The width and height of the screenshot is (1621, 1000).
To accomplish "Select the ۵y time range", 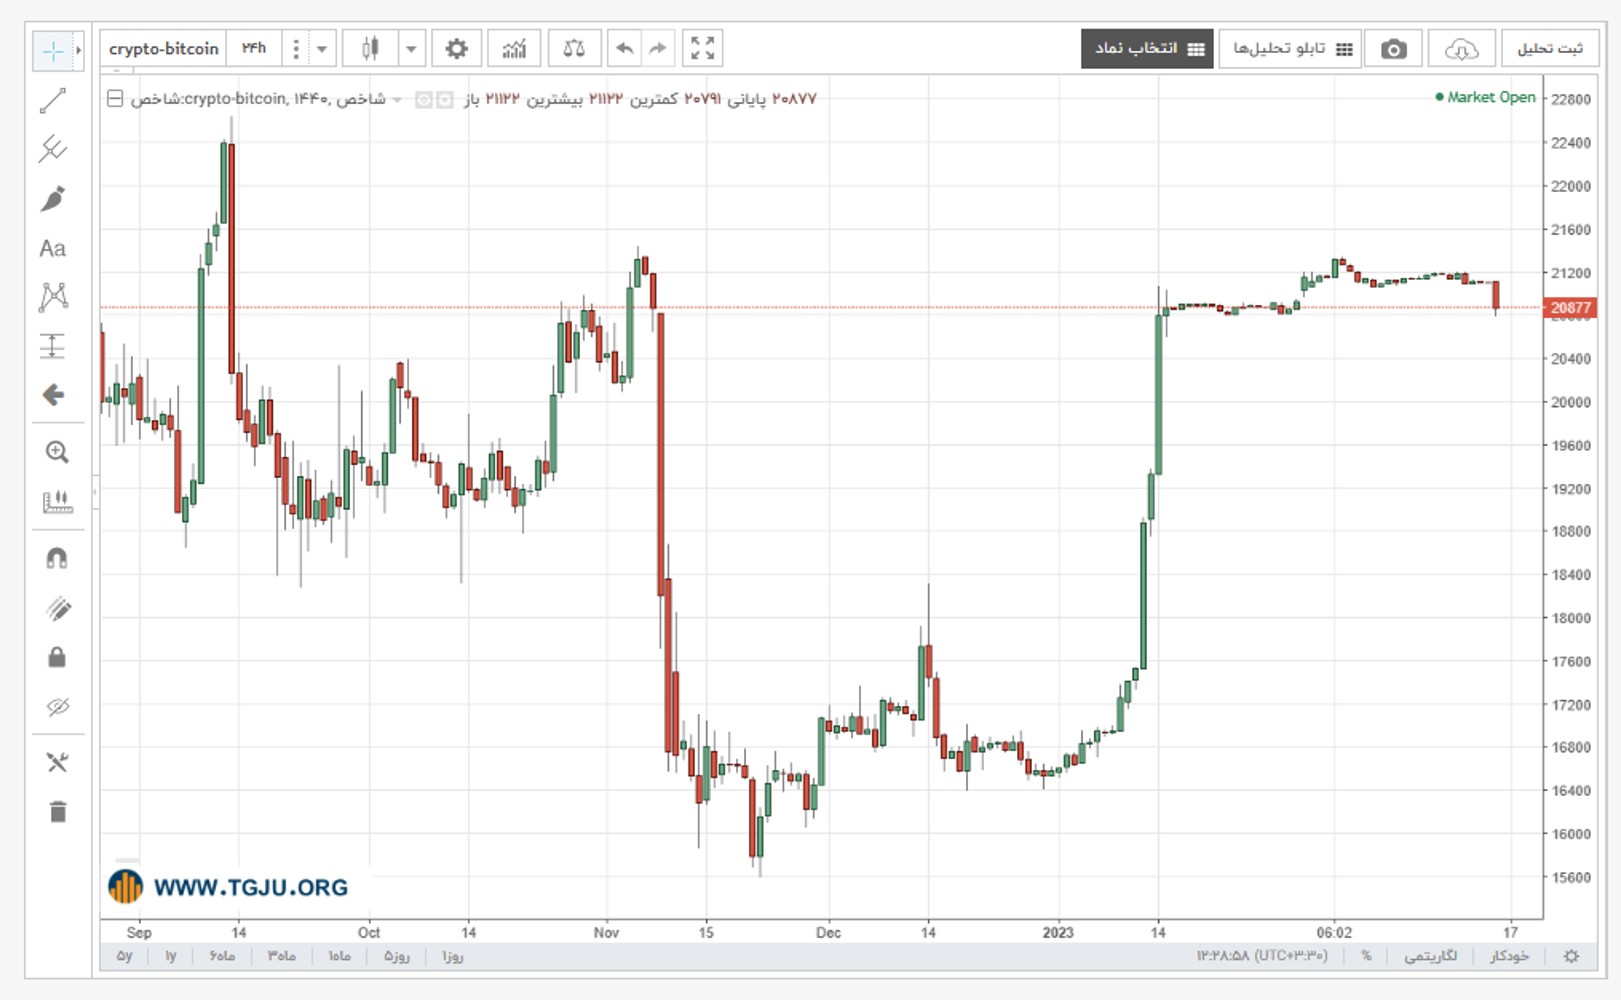I will tap(125, 956).
